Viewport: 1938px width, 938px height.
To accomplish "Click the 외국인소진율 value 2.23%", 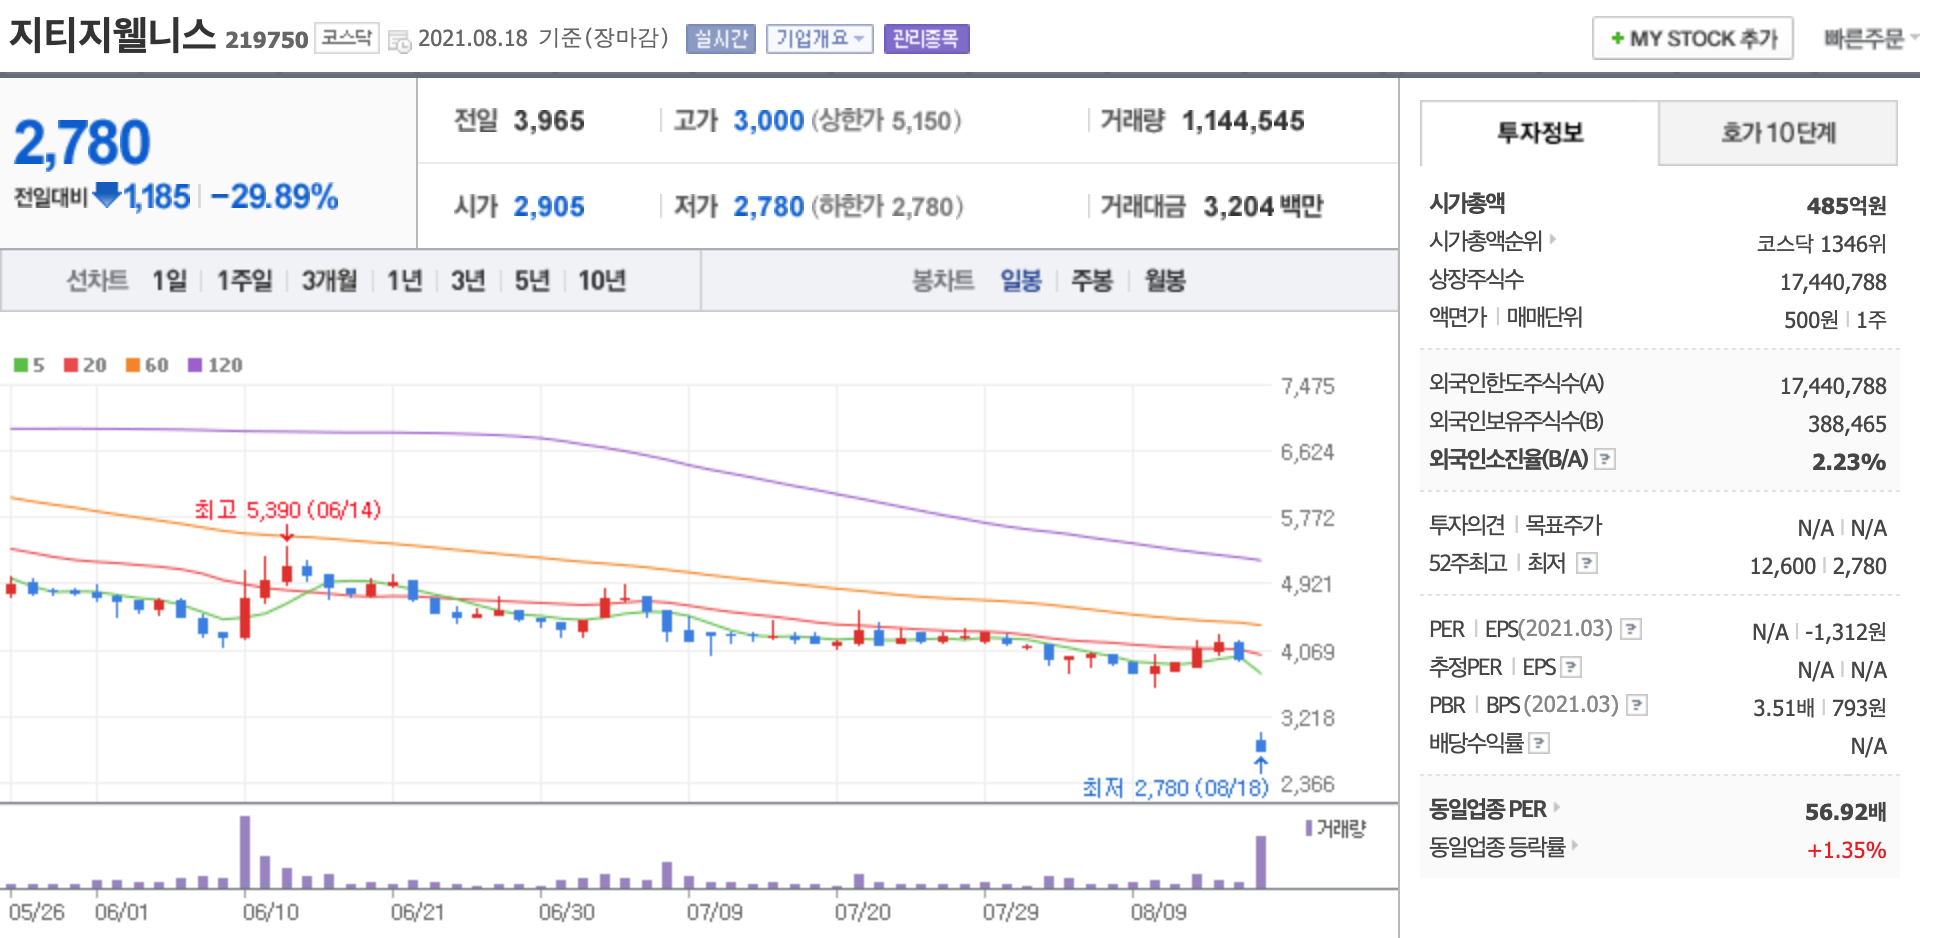I will tap(1849, 462).
